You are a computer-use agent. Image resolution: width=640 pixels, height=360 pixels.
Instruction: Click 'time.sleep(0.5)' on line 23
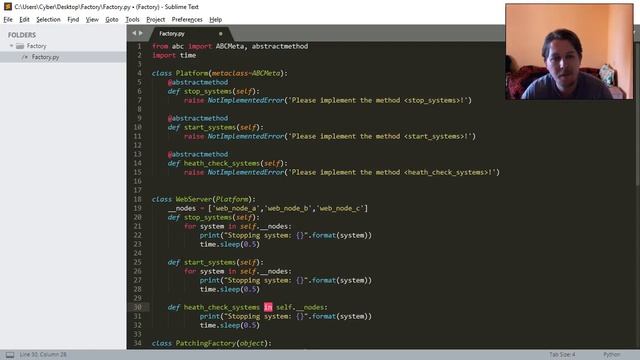[230, 244]
